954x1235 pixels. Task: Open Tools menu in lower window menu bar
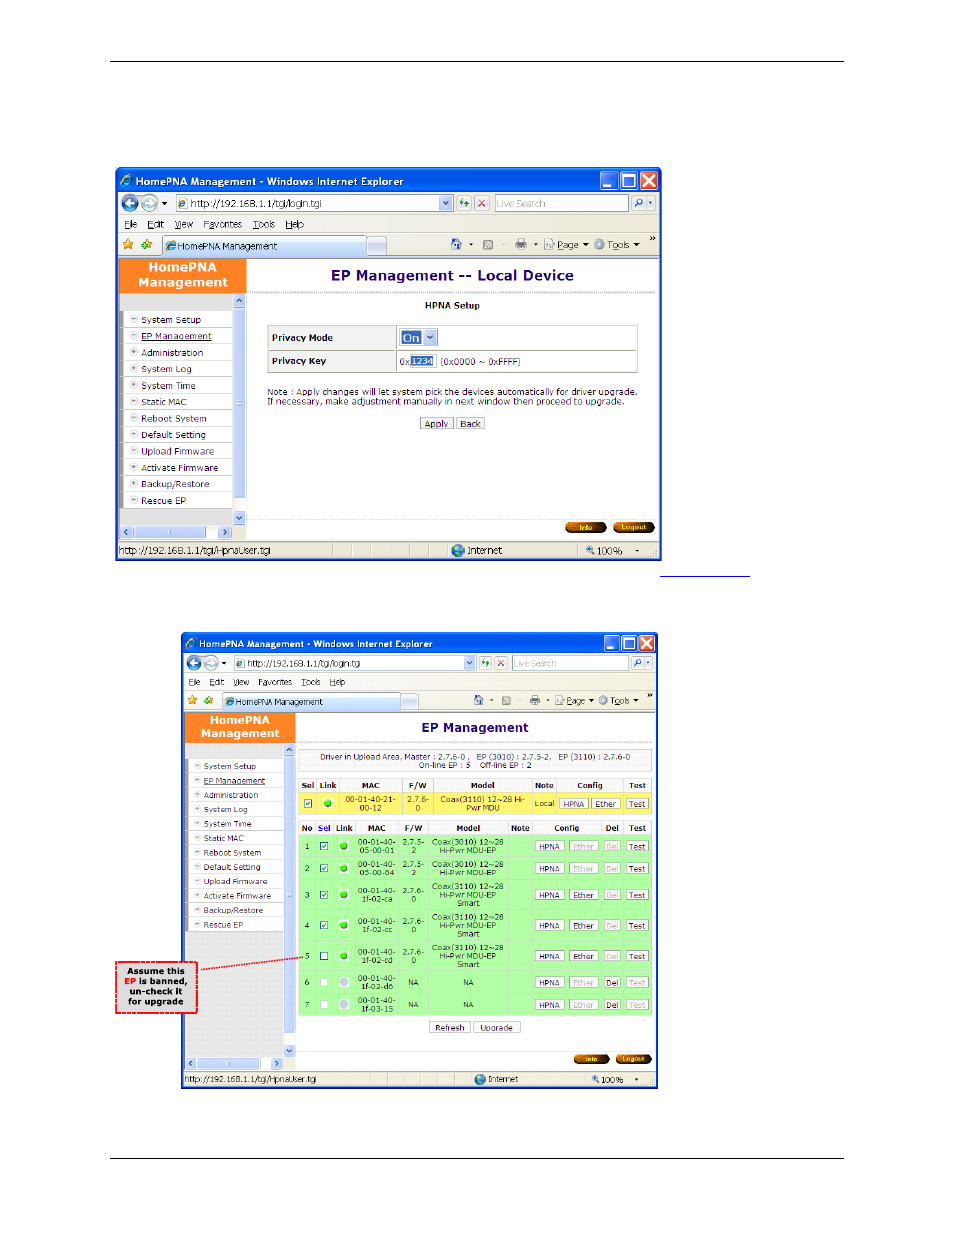click(311, 682)
